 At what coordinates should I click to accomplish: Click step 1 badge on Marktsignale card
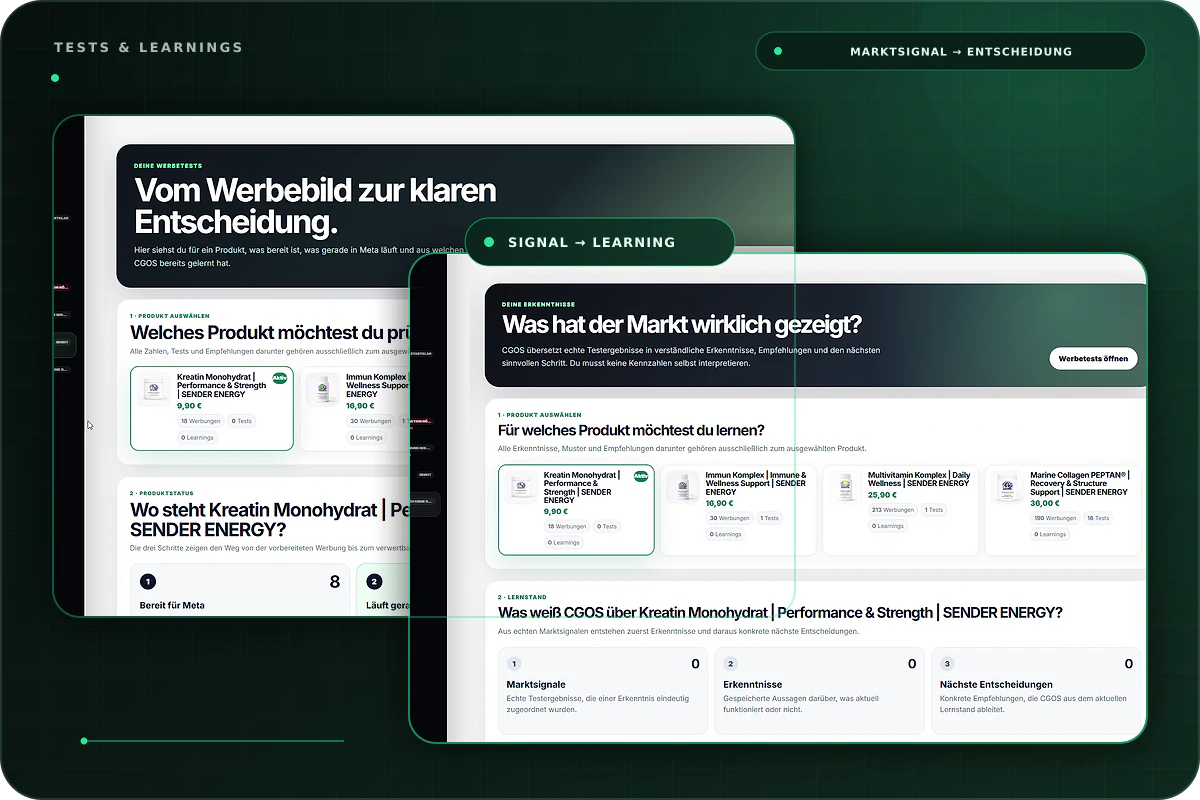(514, 664)
